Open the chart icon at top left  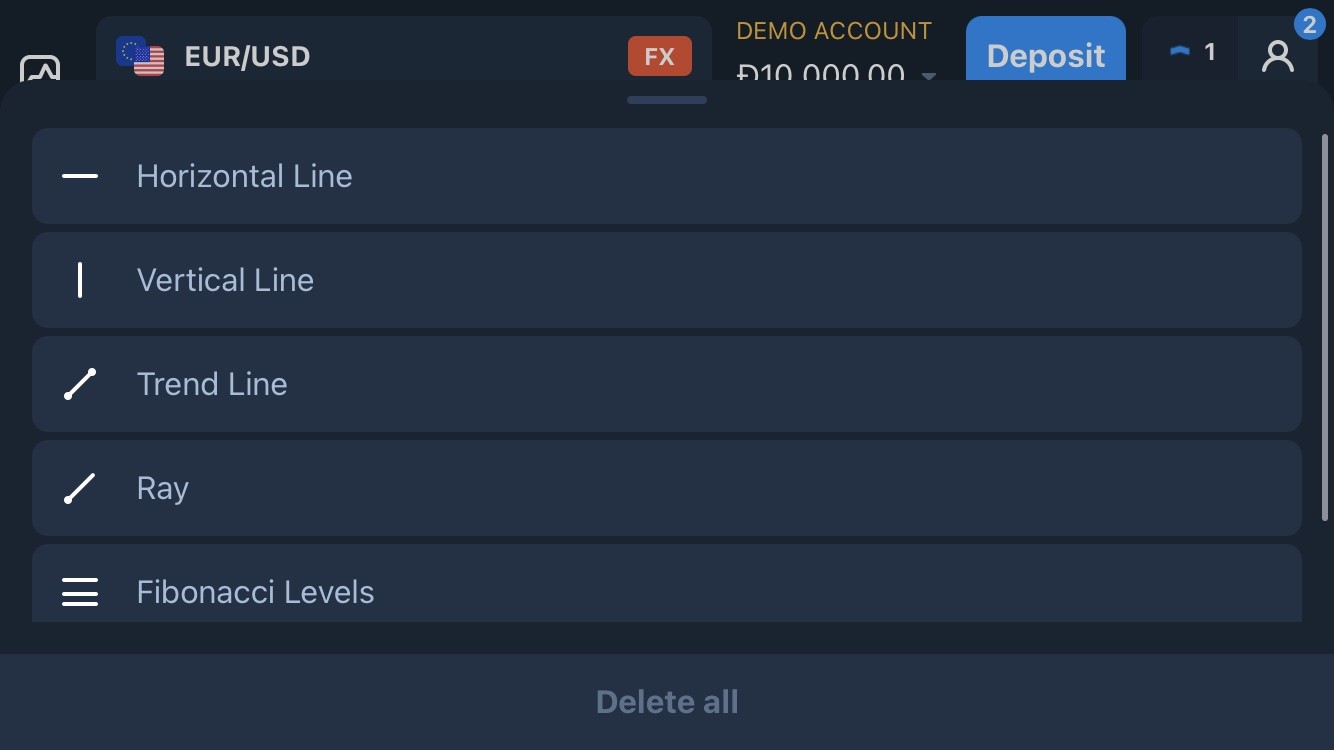(40, 68)
